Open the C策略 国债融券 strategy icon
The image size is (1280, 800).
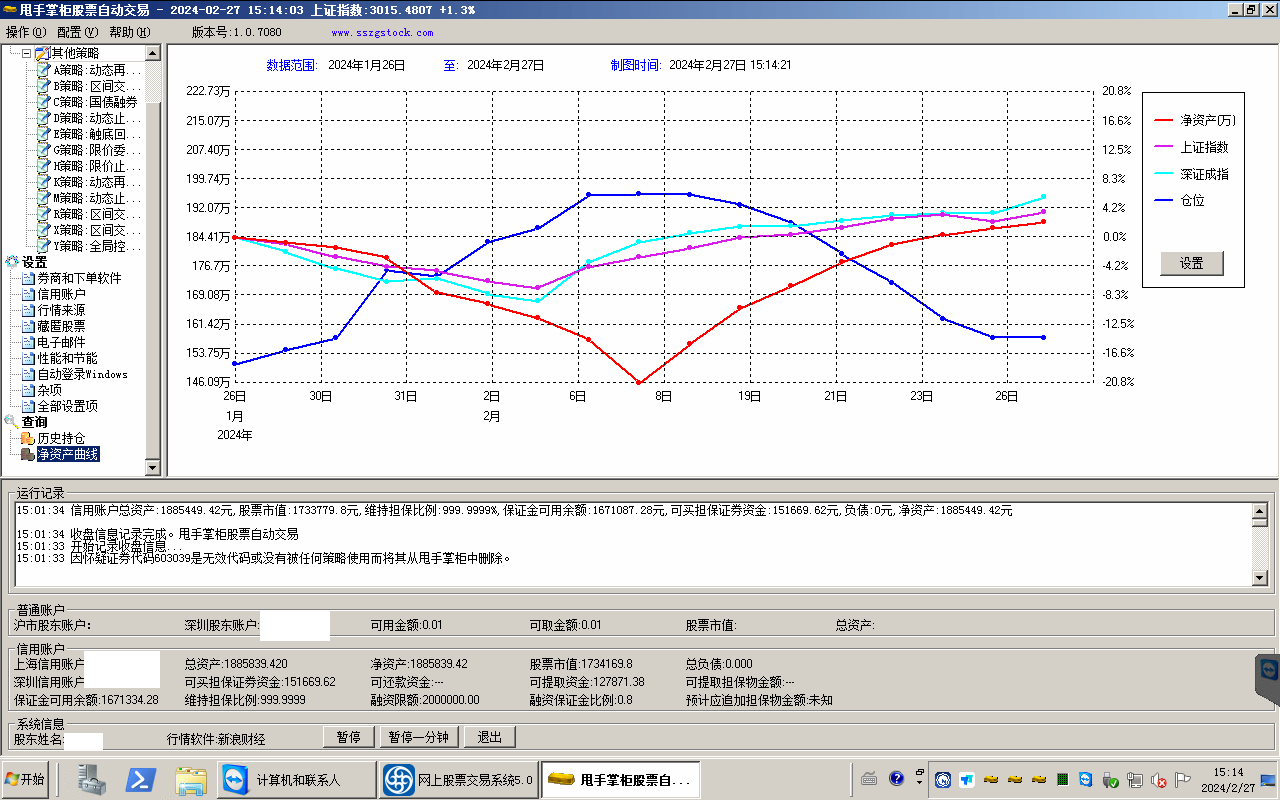[43, 102]
